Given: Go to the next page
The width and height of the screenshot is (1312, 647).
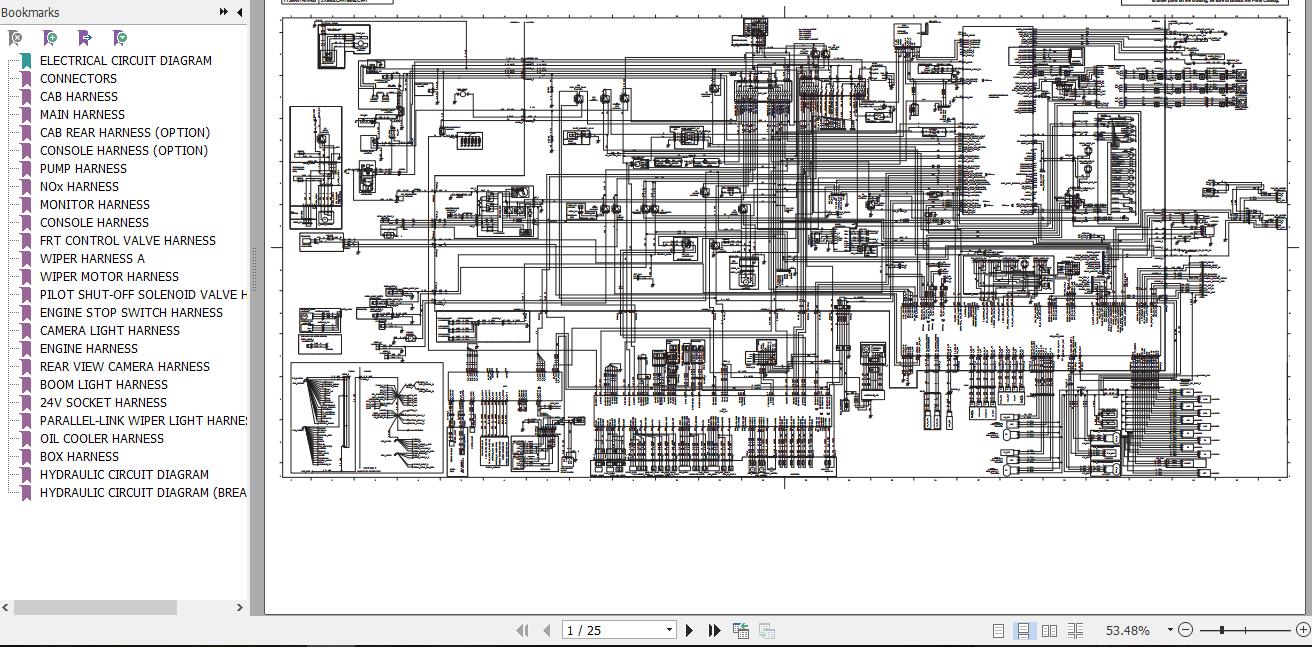Looking at the screenshot, I should click(x=689, y=630).
